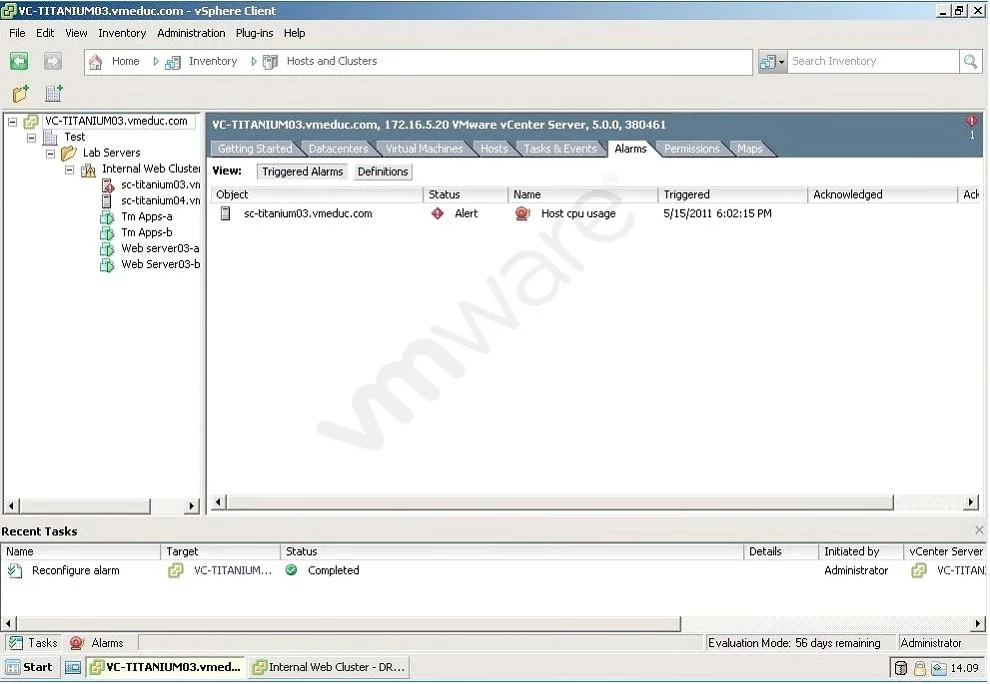Click the Show Desktop taskbar icon

coord(73,667)
